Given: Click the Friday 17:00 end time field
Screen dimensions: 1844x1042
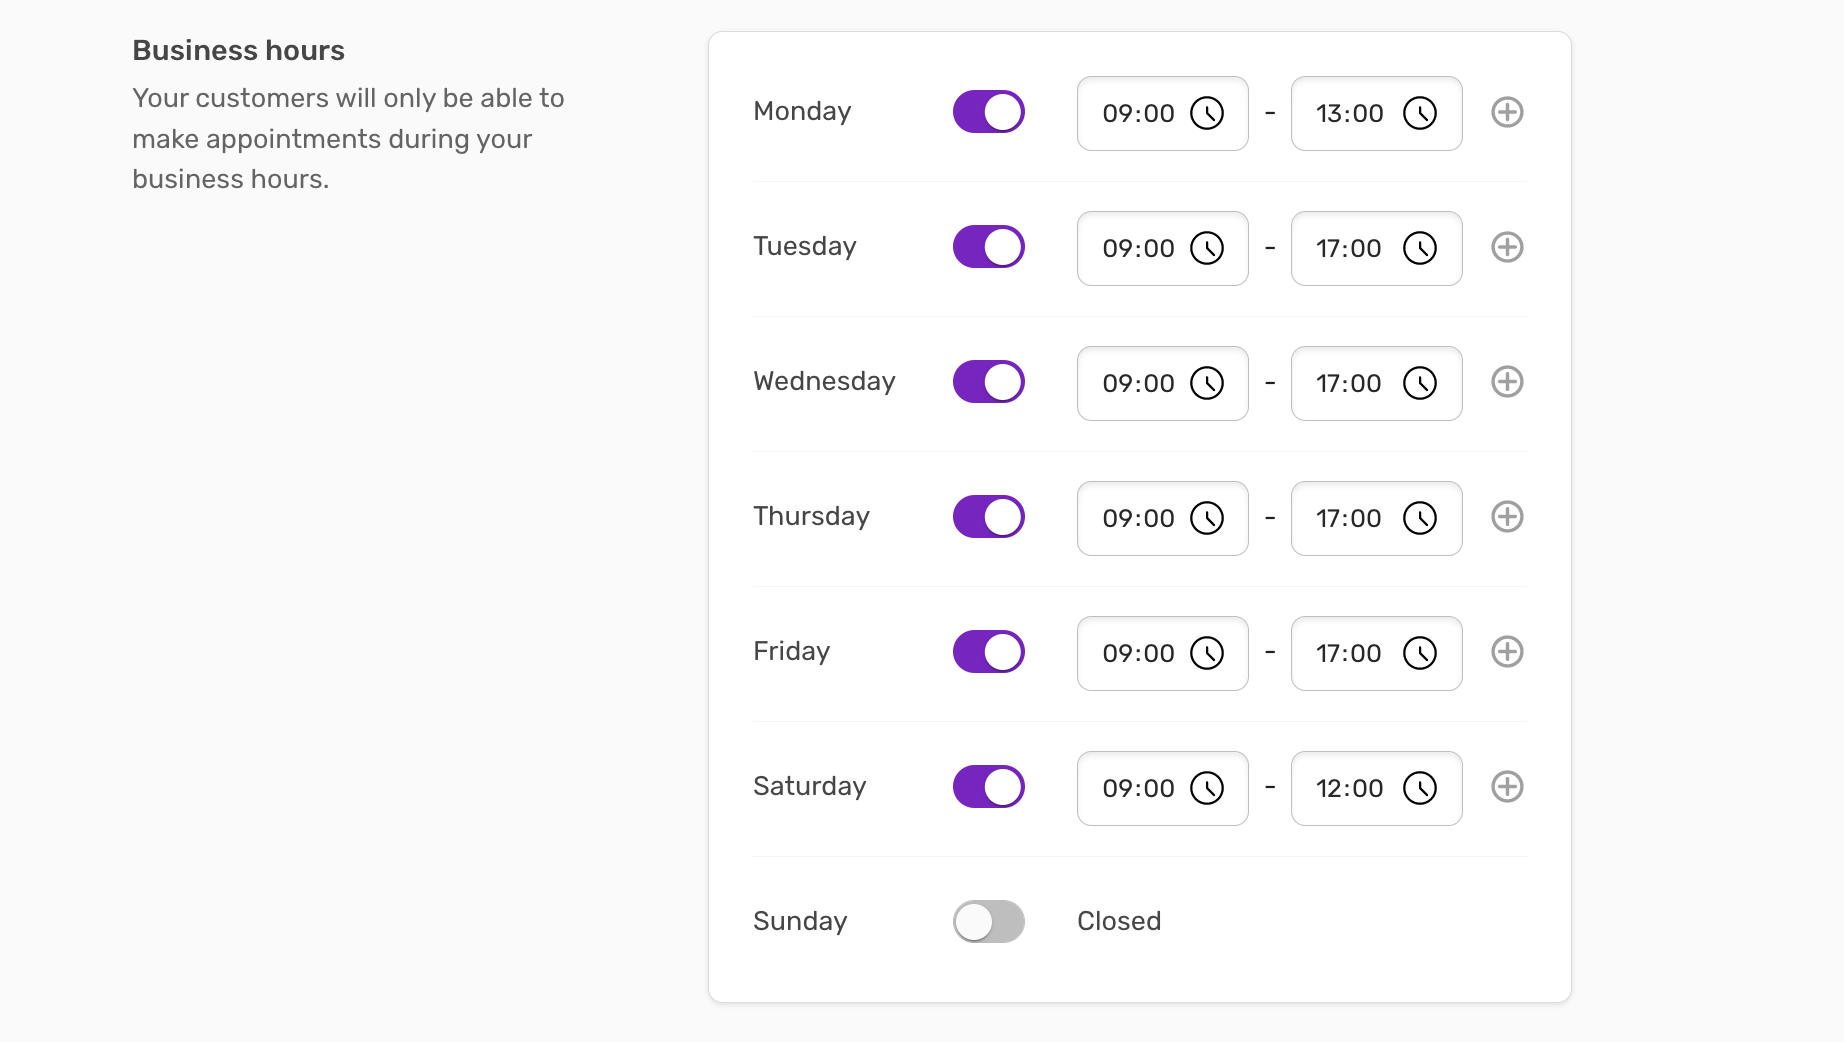Looking at the screenshot, I should [x=1377, y=654].
